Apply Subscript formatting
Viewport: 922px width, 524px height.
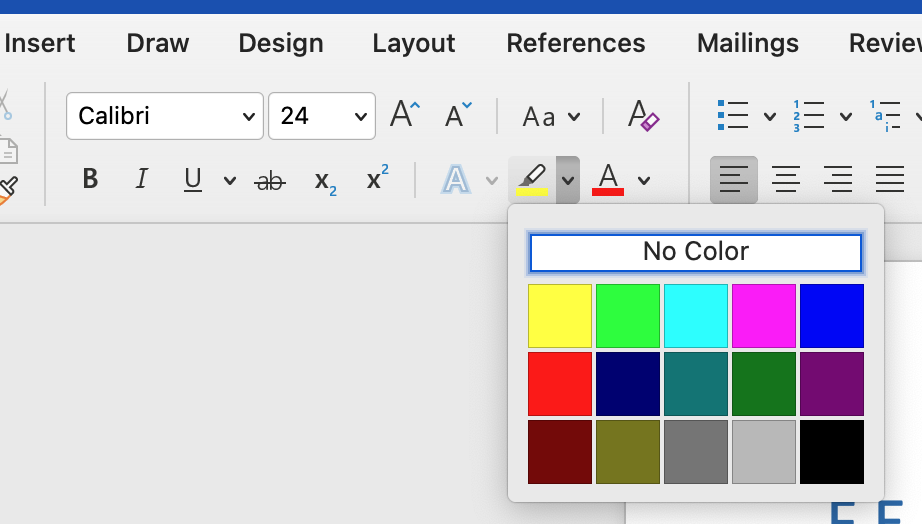coord(325,180)
